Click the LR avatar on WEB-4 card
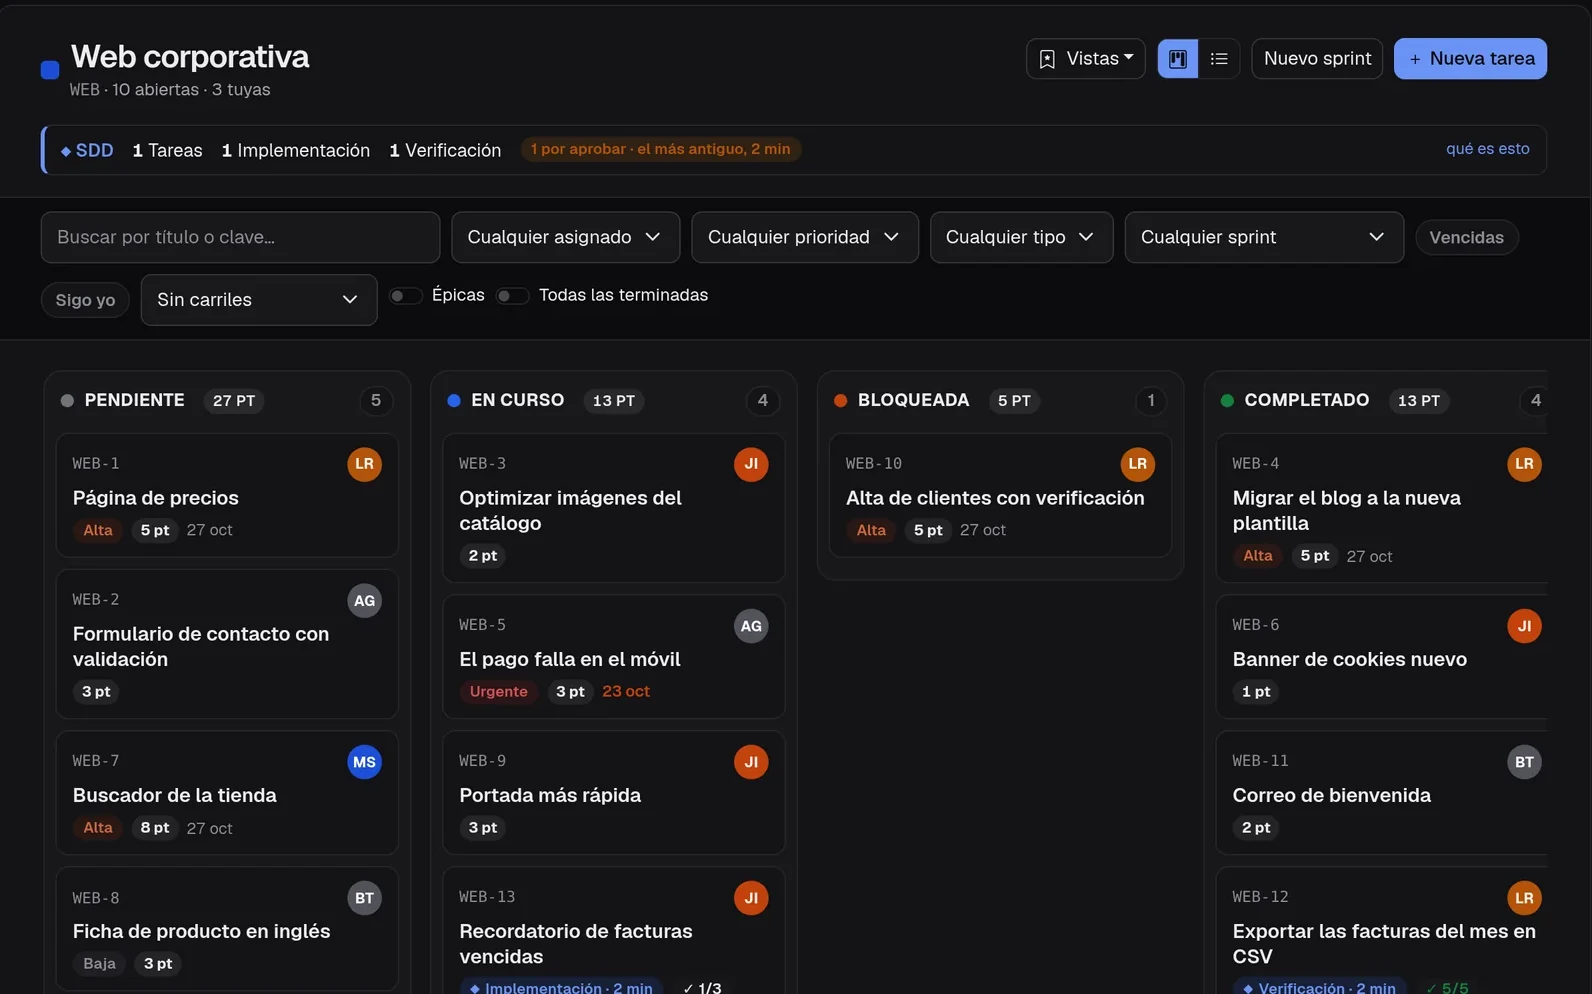Screen dimensions: 1592x994 point(1524,464)
